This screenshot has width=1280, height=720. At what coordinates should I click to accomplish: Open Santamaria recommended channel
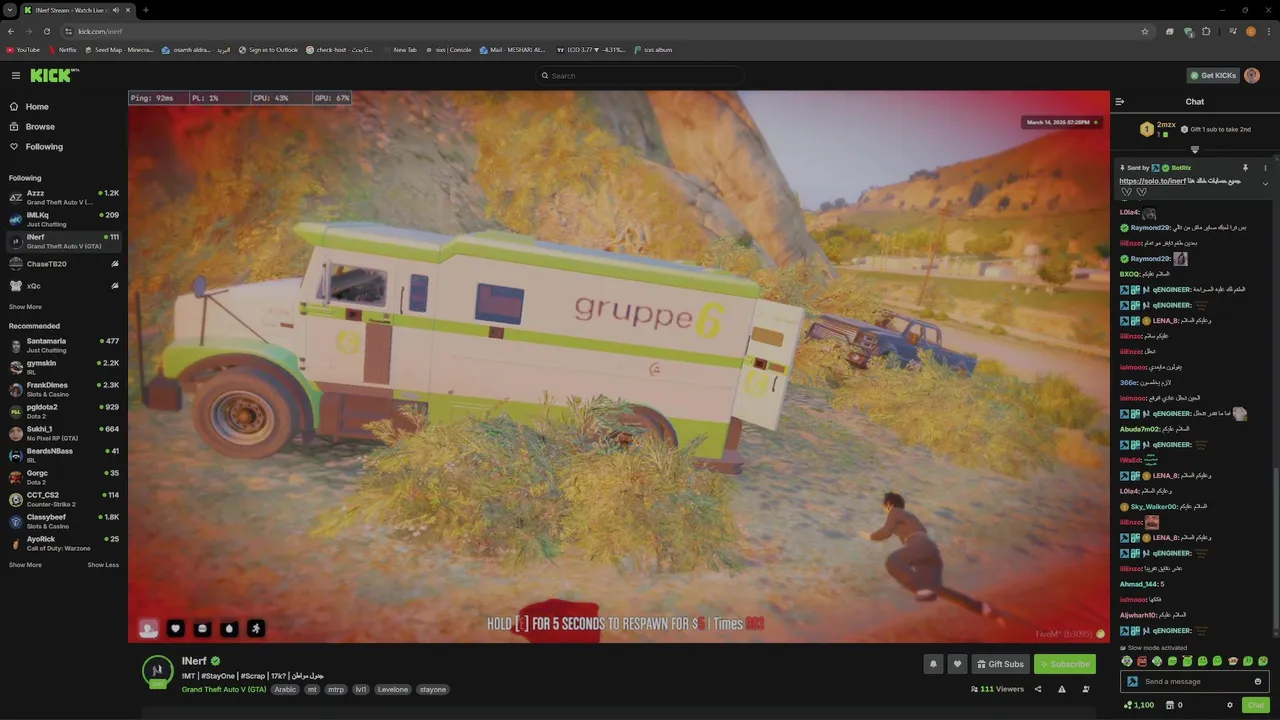coord(64,345)
